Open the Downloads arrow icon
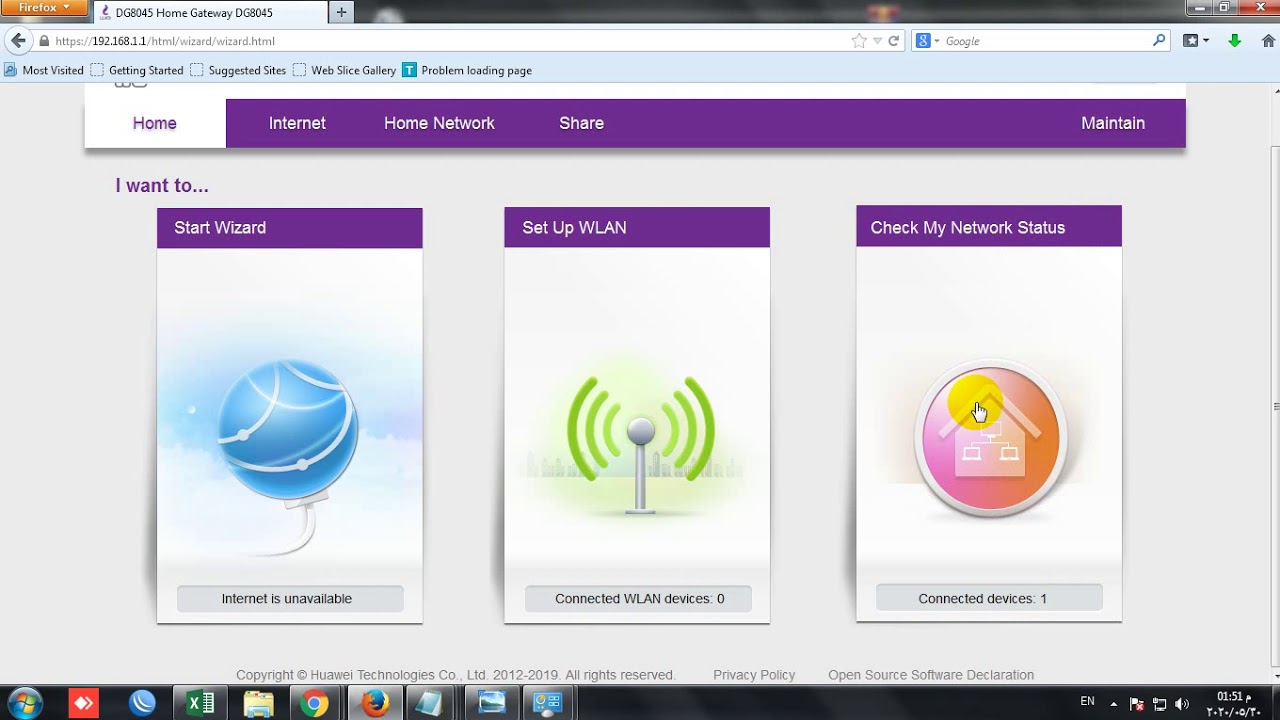Screen dimensions: 1280x720 1235,41
